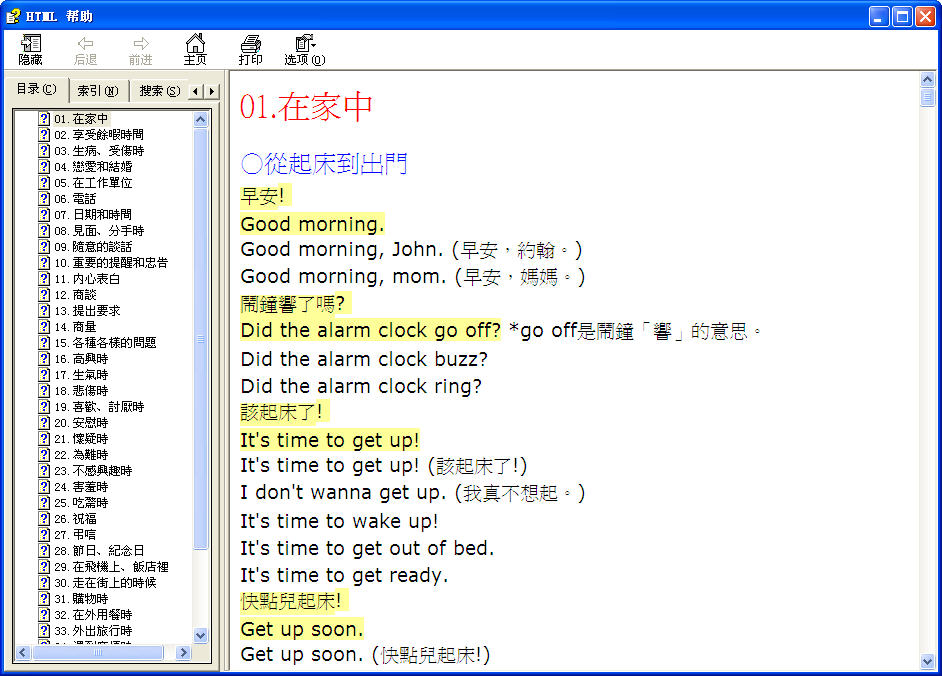Click right arrow of tree horizontal scrollbar
The image size is (942, 676).
click(183, 653)
